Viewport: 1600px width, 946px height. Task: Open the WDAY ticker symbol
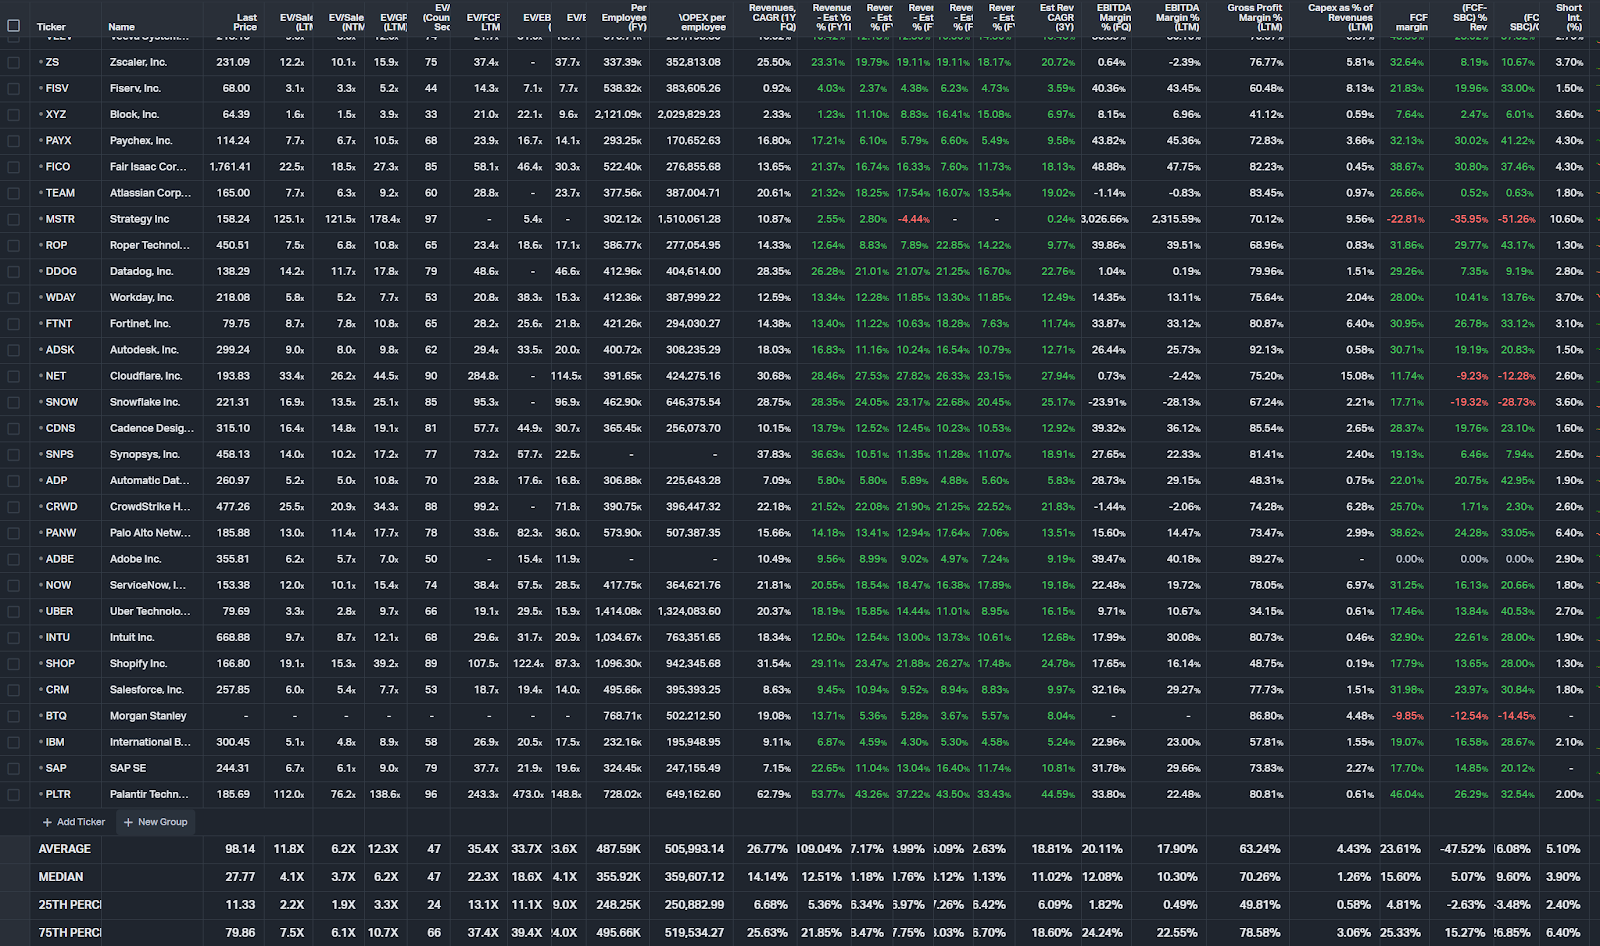60,297
